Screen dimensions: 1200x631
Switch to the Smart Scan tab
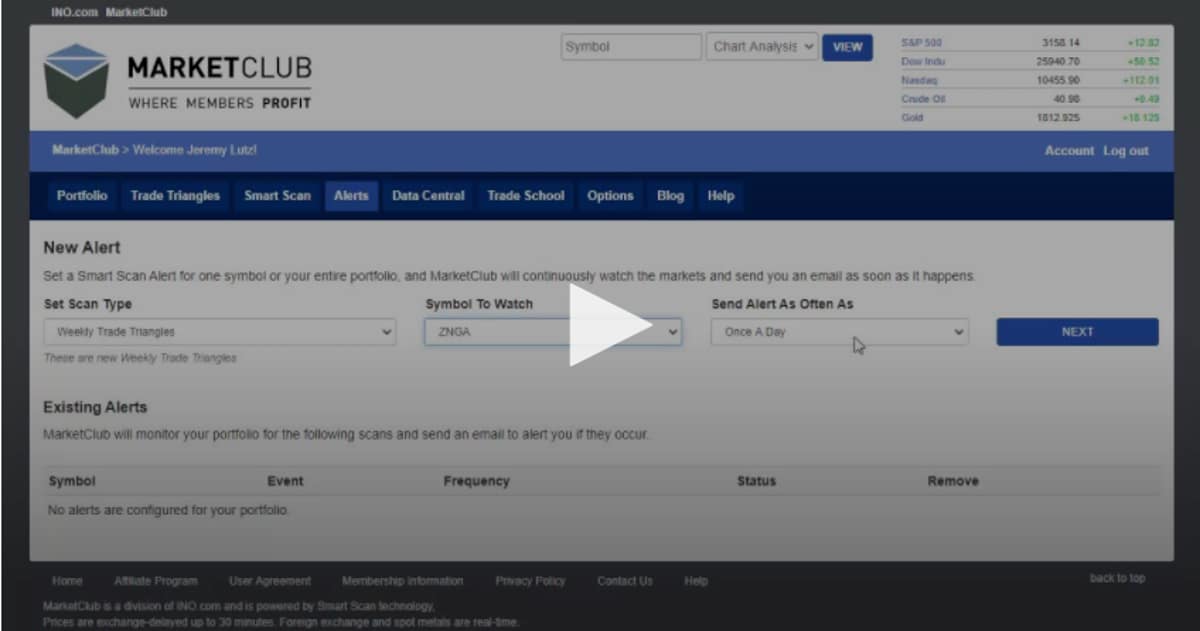coord(277,196)
